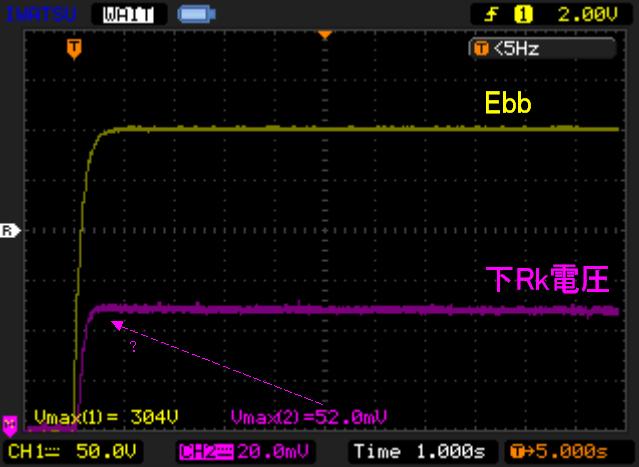This screenshot has height=467, width=639.
Task: Select the yellow Ebb trace label
Action: tap(508, 103)
